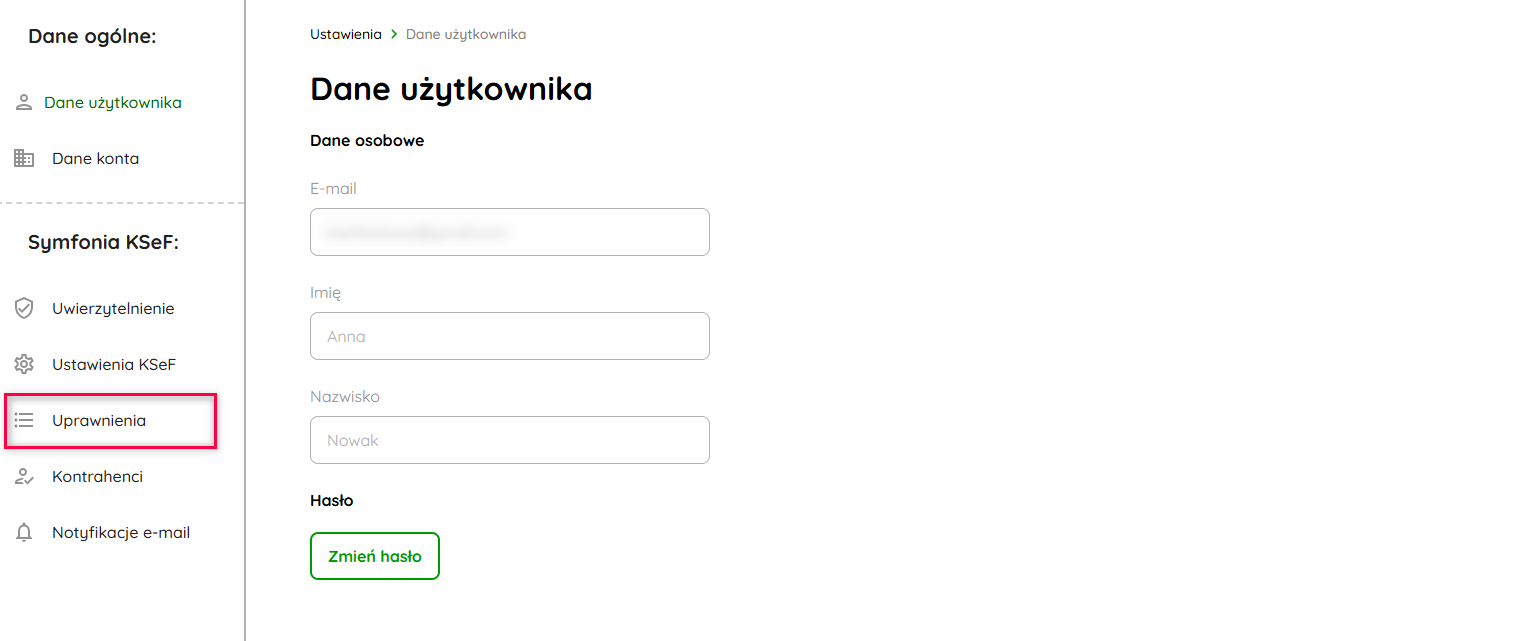The width and height of the screenshot is (1539, 641).
Task: Click the bell icon for Notyfikacje e-mail
Action: pyautogui.click(x=24, y=533)
